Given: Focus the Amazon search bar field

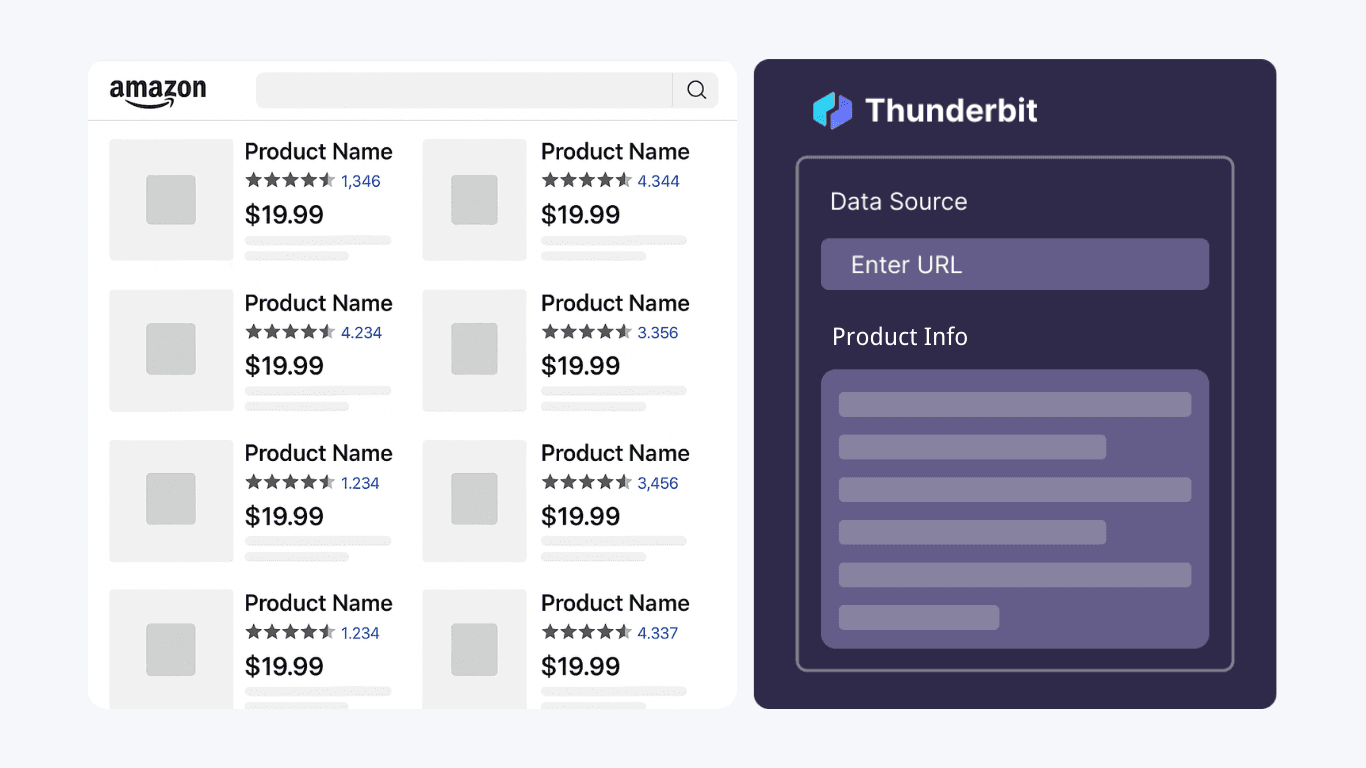Looking at the screenshot, I should coord(464,90).
